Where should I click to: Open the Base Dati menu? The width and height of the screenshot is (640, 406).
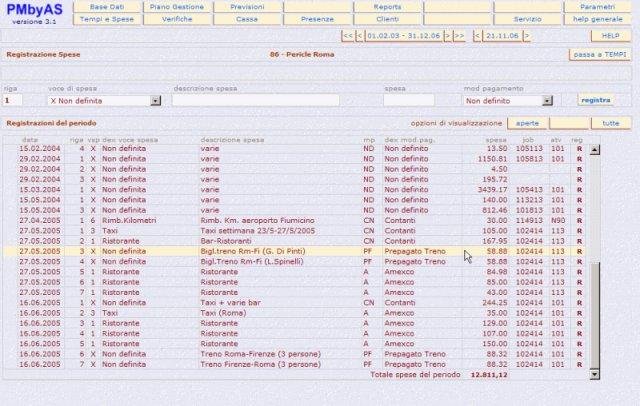pyautogui.click(x=107, y=7)
